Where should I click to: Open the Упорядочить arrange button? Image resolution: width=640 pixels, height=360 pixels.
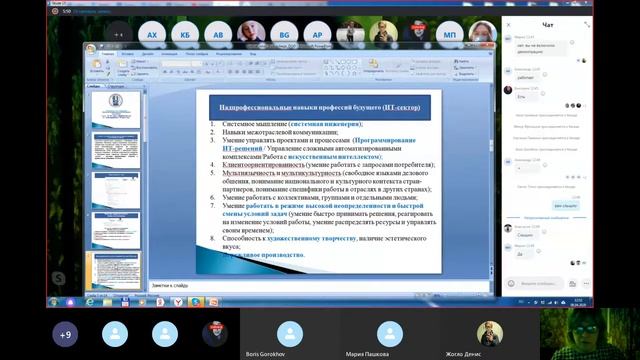pyautogui.click(x=373, y=66)
